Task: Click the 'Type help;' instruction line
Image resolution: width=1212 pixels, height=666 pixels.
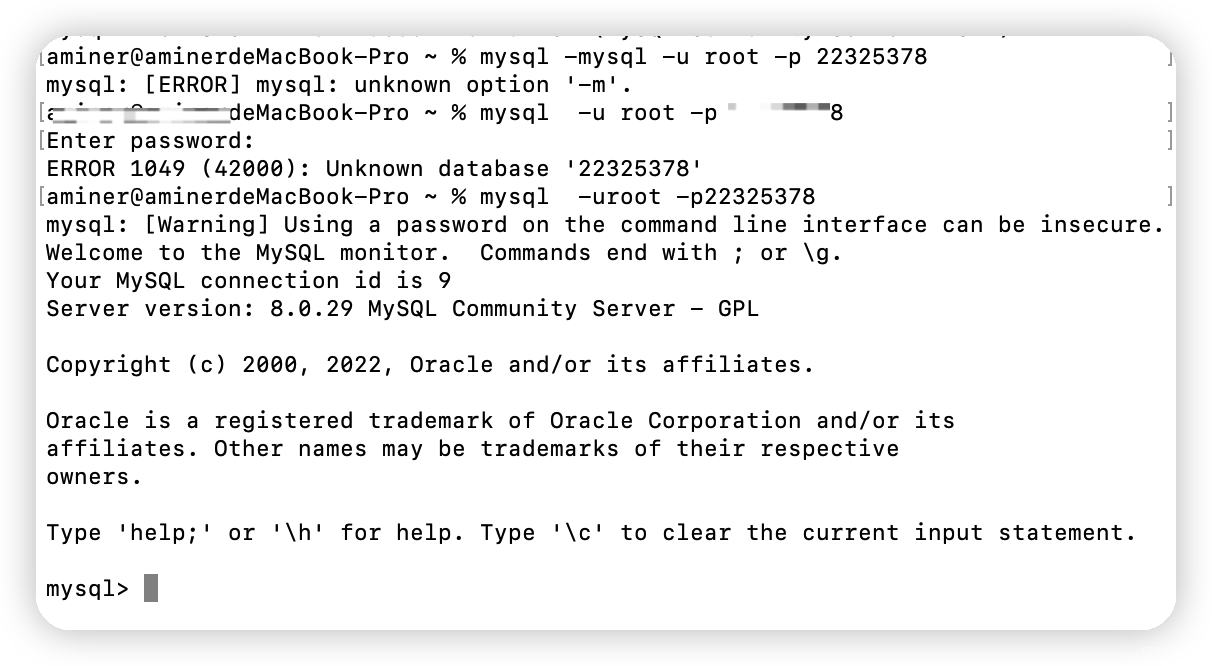Action: pos(591,533)
